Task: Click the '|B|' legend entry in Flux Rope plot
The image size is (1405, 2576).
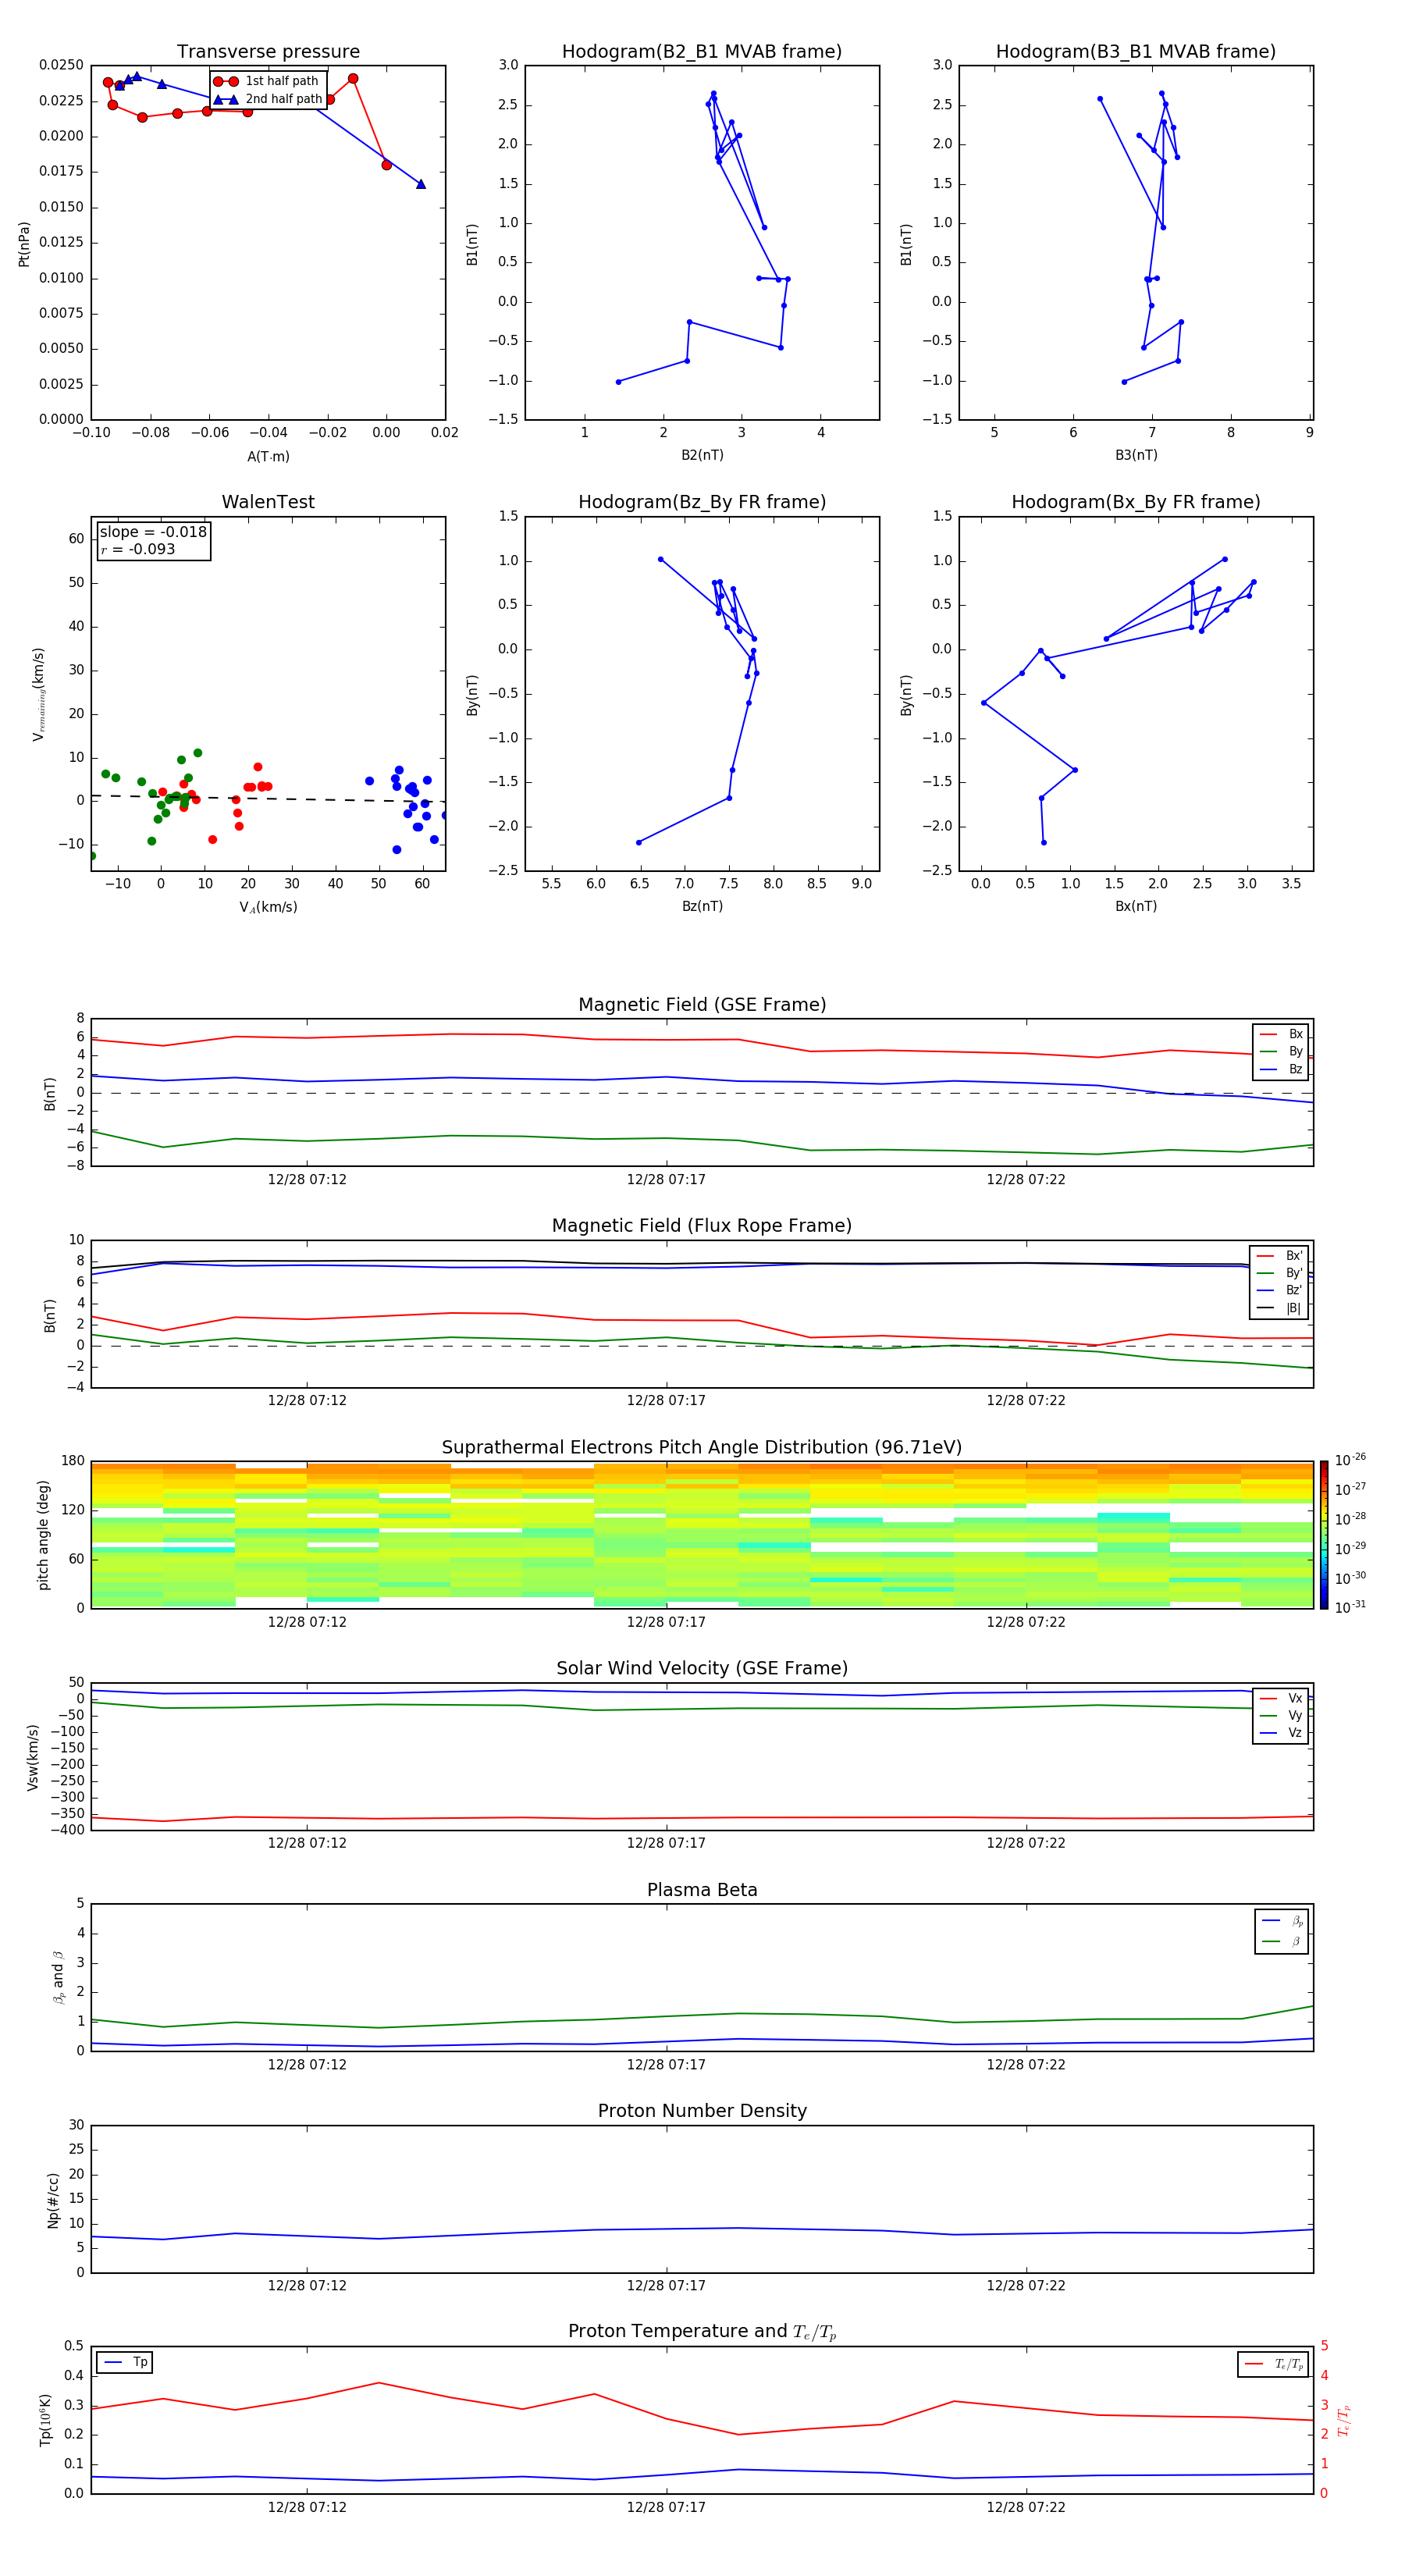Action: tap(1279, 1308)
